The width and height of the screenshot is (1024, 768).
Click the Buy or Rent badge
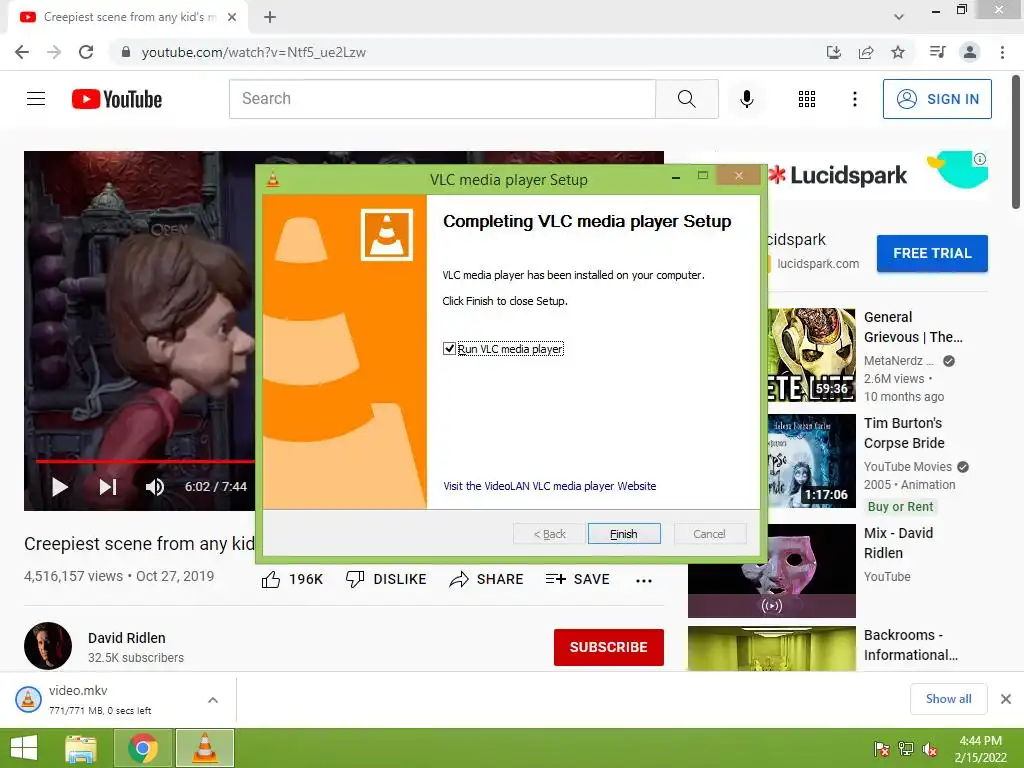pyautogui.click(x=901, y=507)
